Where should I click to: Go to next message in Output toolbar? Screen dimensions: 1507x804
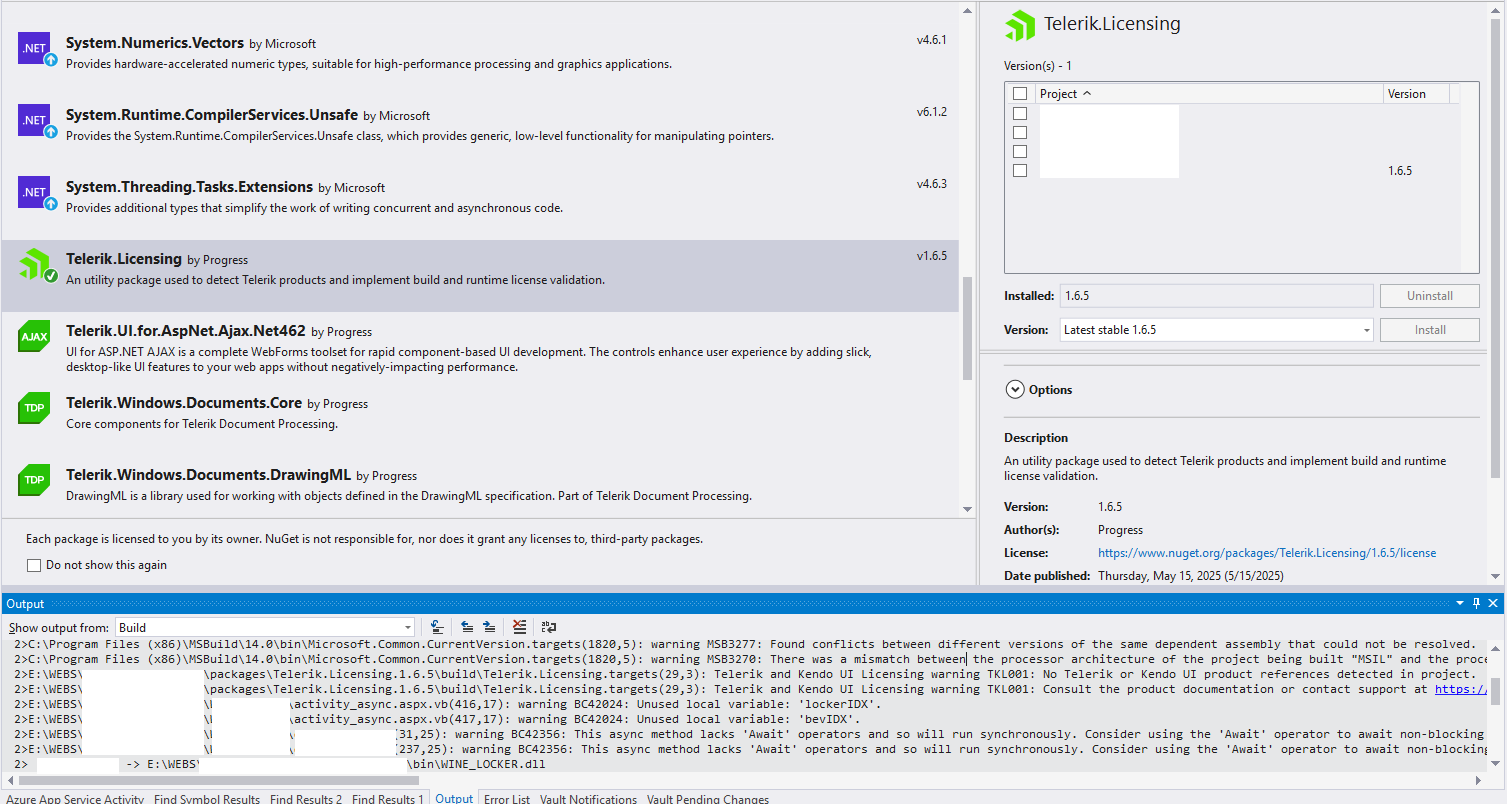[489, 627]
